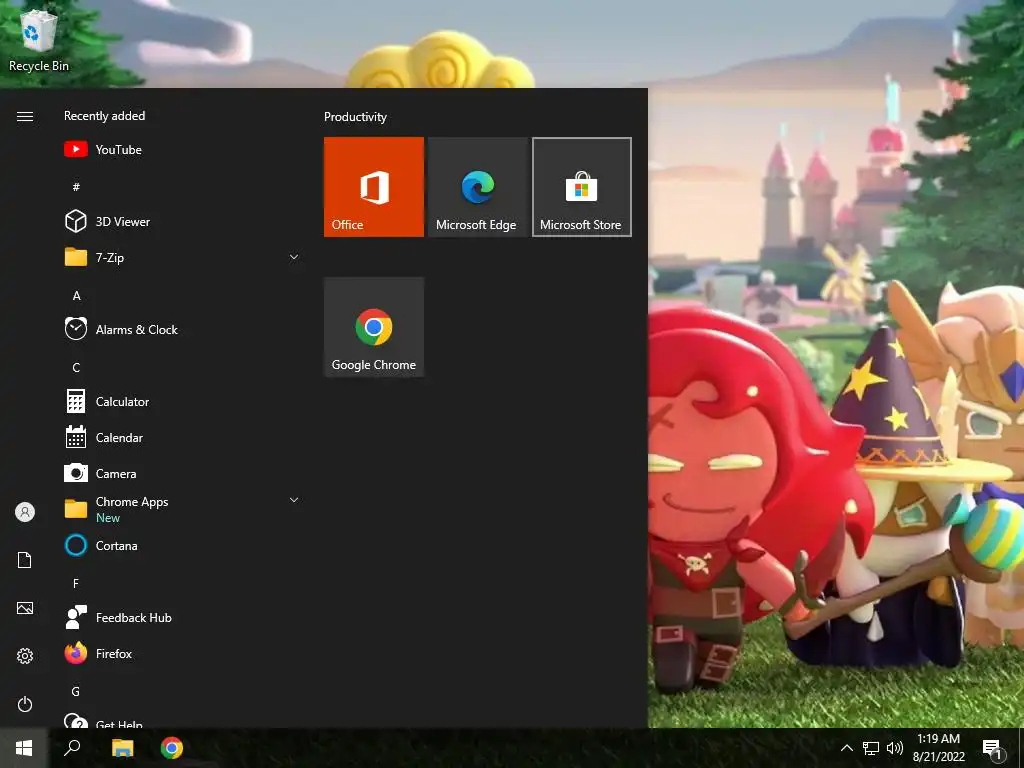
Task: Click the Recently added heading
Action: click(x=104, y=116)
